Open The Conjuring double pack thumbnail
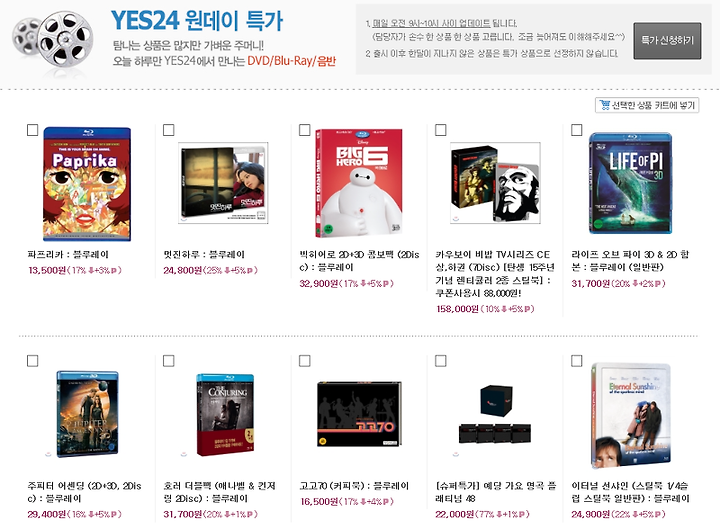720x529 pixels. point(225,415)
